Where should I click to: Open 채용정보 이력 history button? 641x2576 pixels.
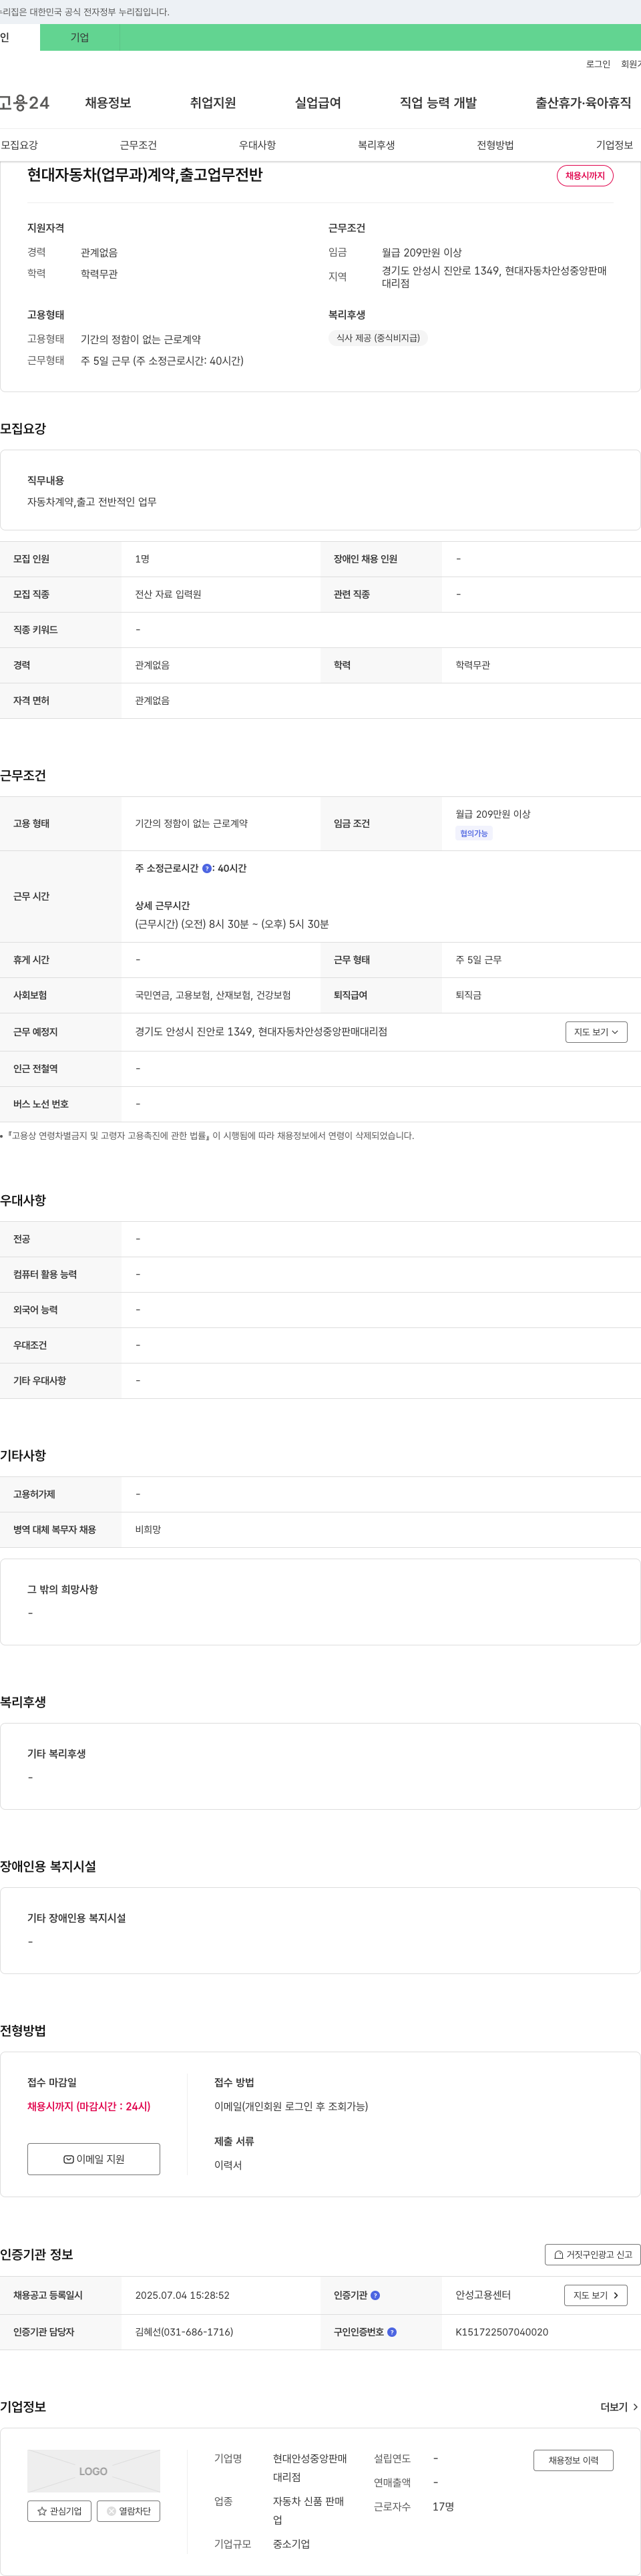click(x=573, y=2460)
